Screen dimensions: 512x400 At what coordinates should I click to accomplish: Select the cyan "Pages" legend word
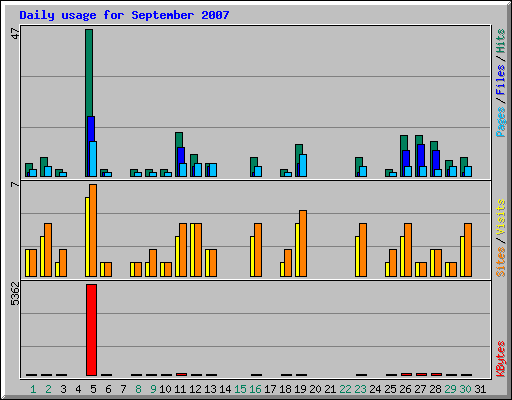(x=501, y=122)
